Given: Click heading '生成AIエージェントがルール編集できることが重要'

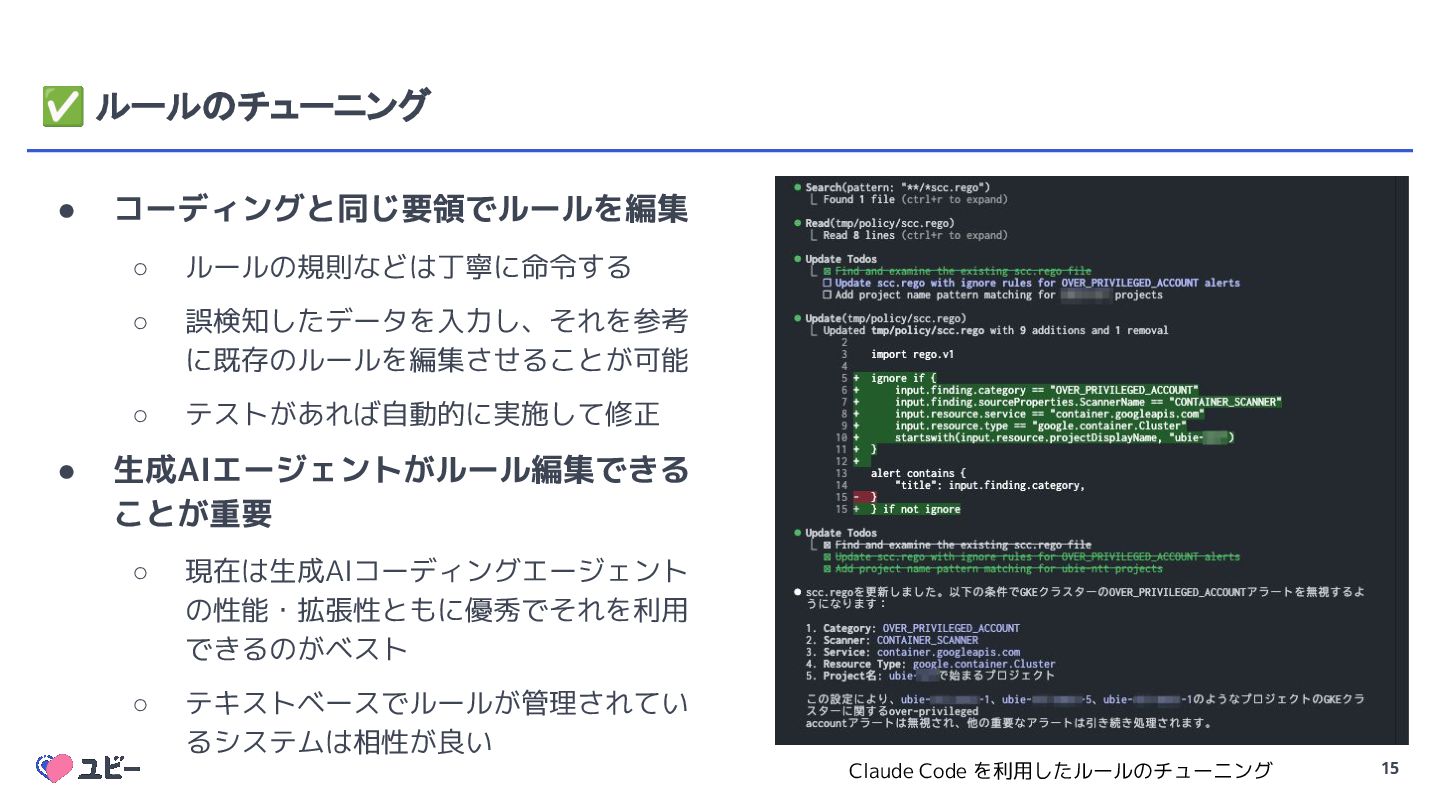Looking at the screenshot, I should tap(401, 491).
